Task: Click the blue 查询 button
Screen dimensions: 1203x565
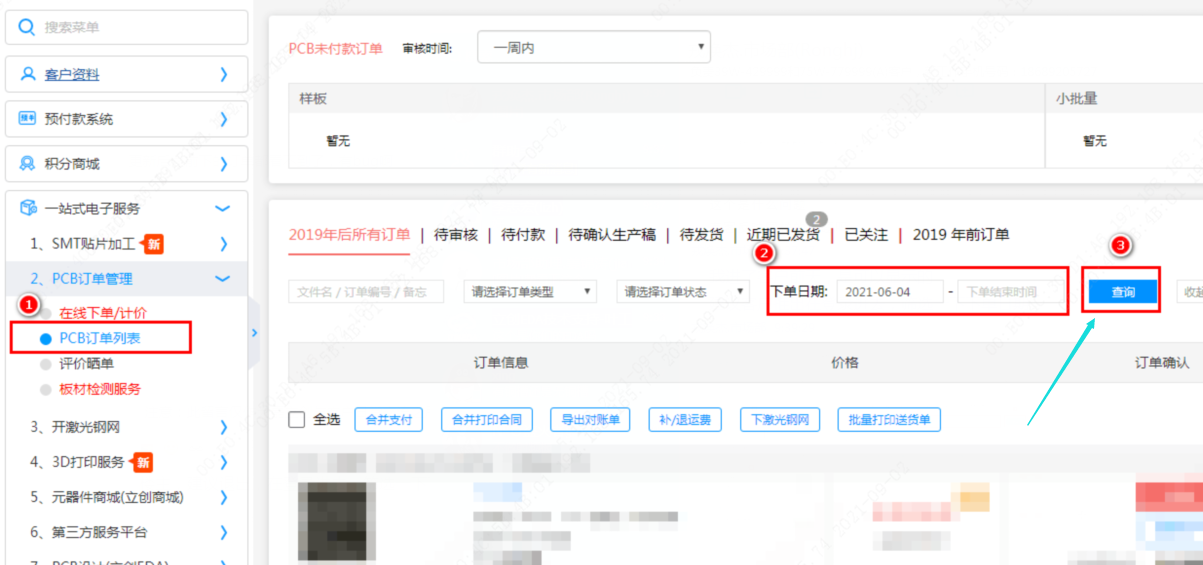Action: pyautogui.click(x=1123, y=292)
